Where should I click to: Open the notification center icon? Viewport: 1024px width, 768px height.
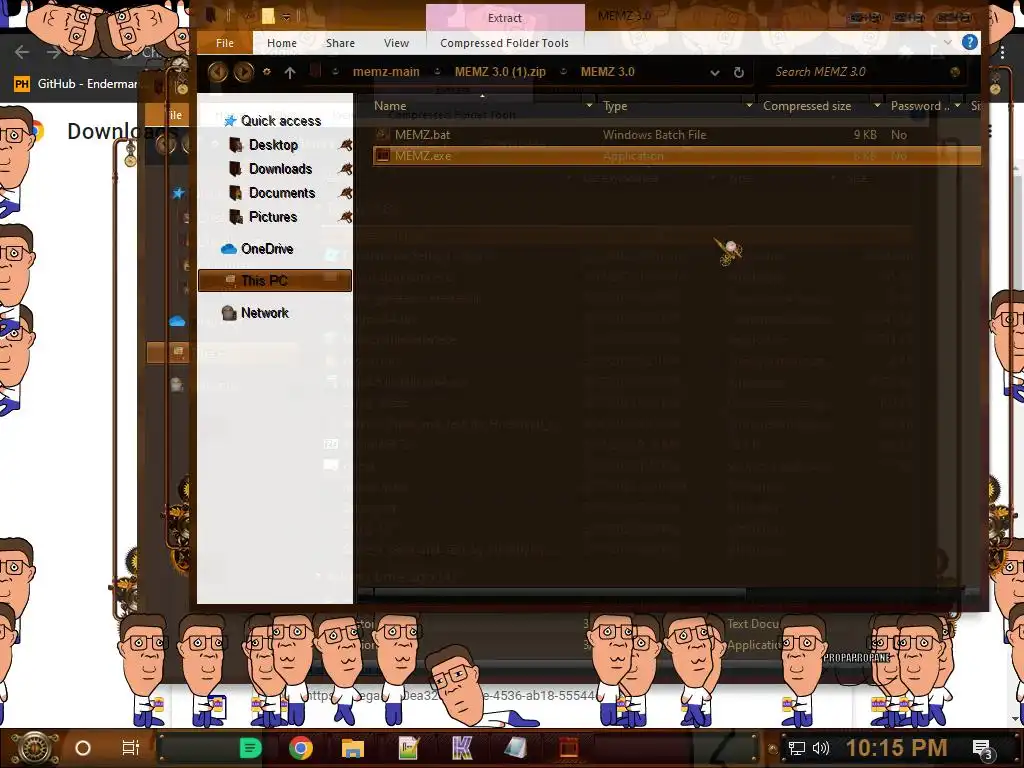(982, 749)
